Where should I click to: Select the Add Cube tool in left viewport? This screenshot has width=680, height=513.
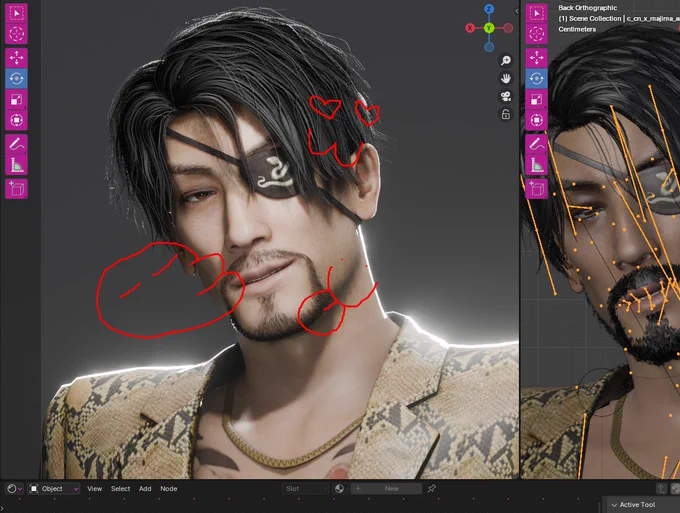[x=16, y=189]
